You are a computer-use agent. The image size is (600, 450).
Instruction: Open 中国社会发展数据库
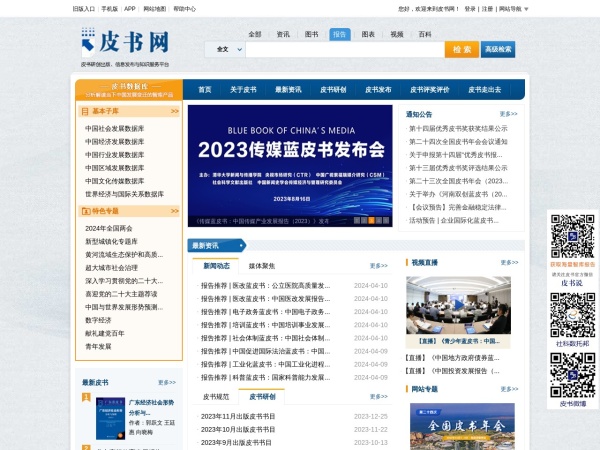pos(115,129)
